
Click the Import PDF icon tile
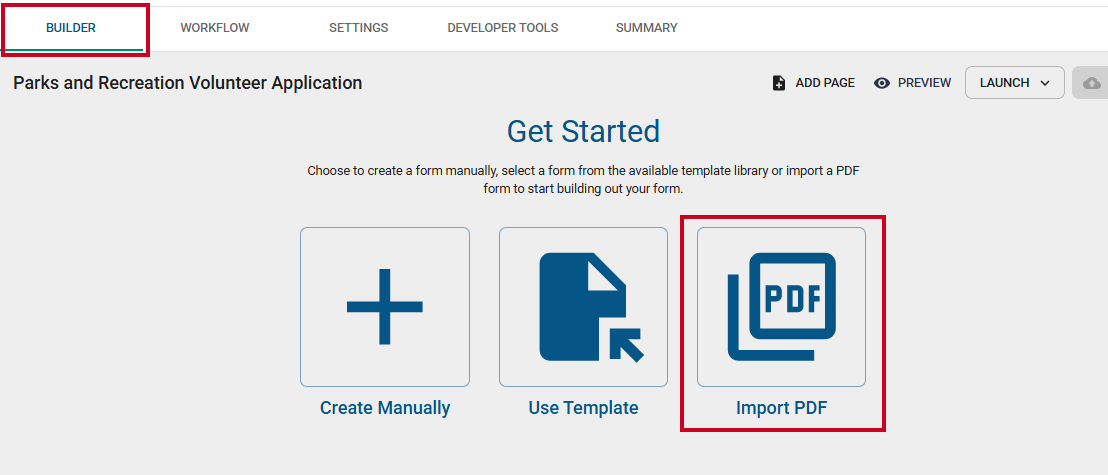click(781, 307)
